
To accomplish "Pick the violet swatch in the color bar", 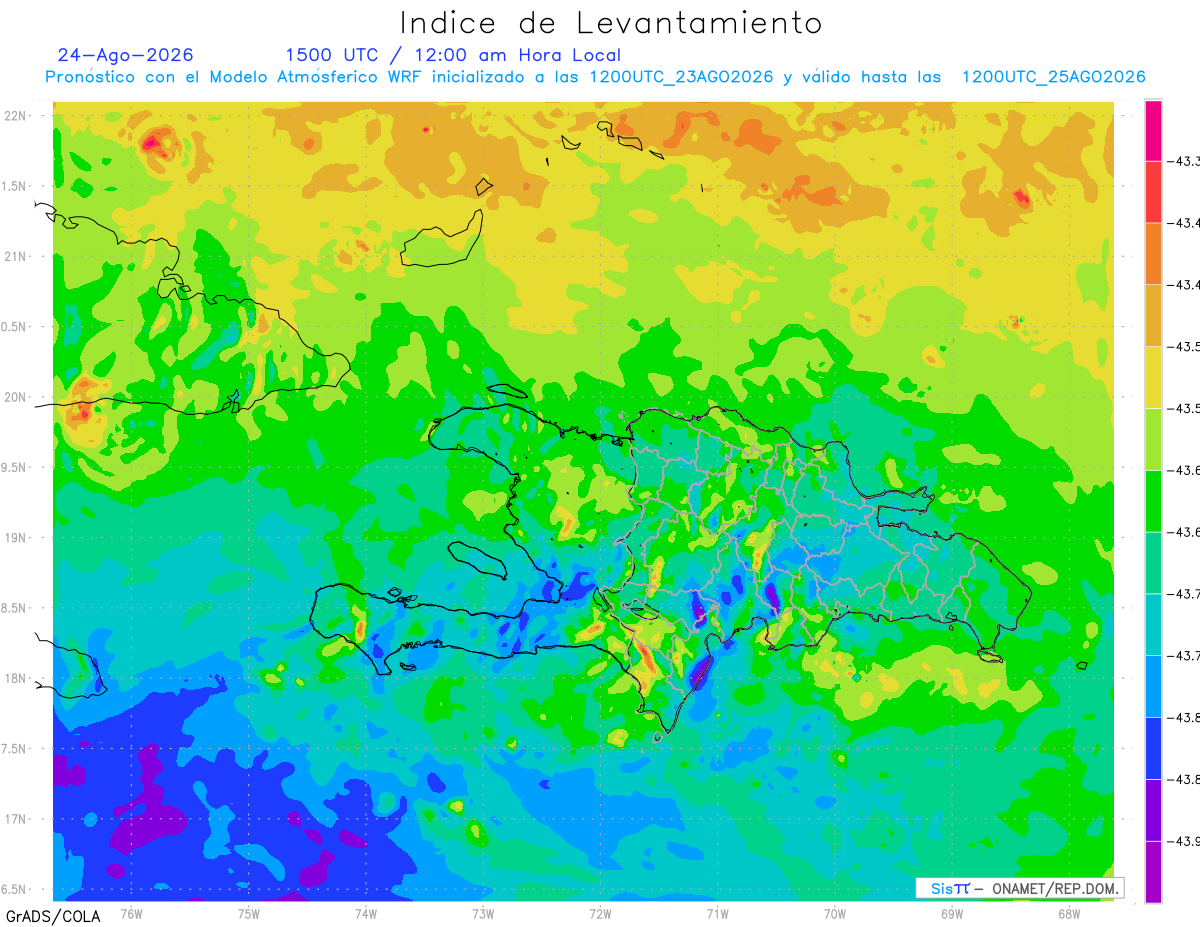I will pos(1153,809).
